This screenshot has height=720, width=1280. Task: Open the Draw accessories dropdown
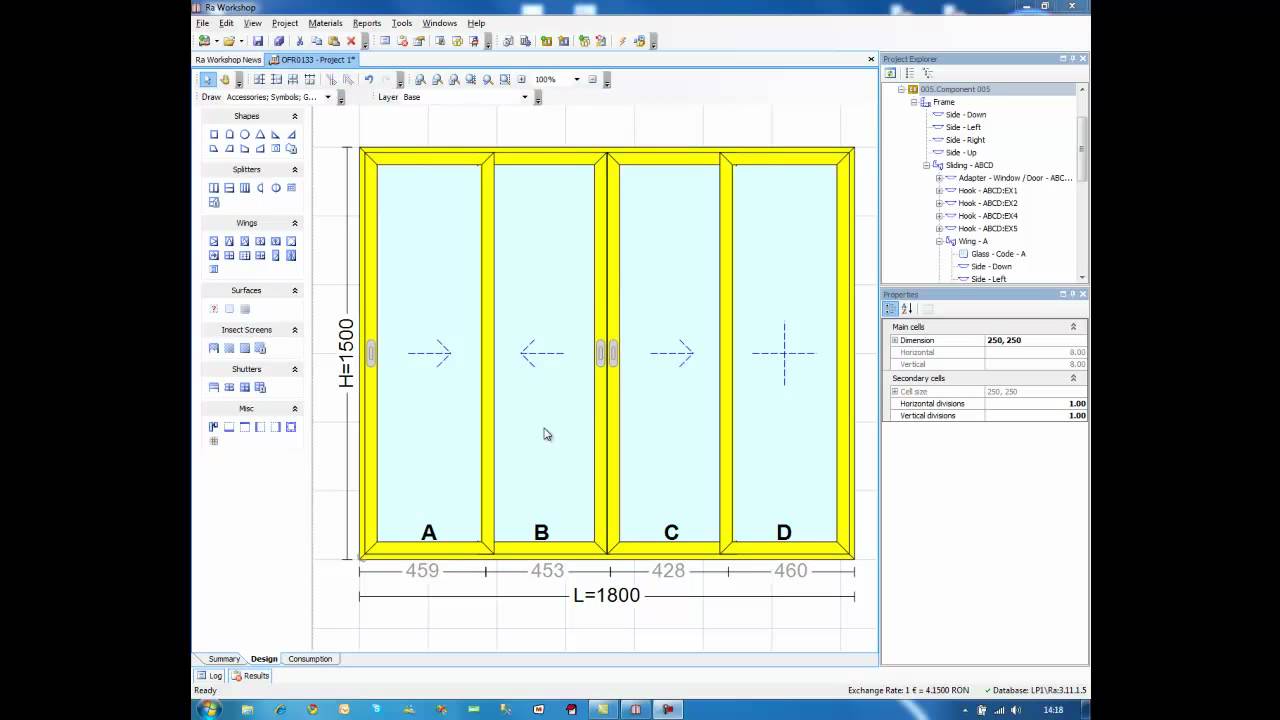[x=326, y=97]
